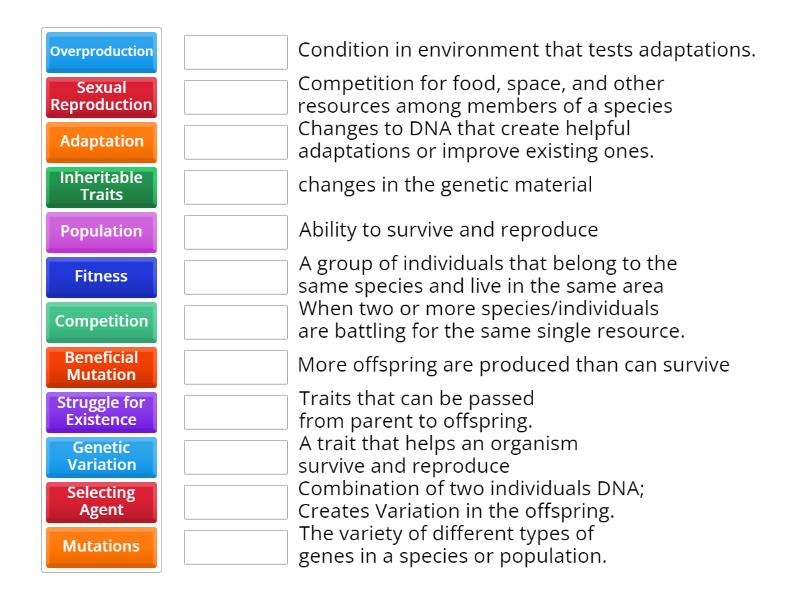Click the answer box next to 'Combination of two individuals DNA'
The image size is (800, 600).
click(235, 500)
